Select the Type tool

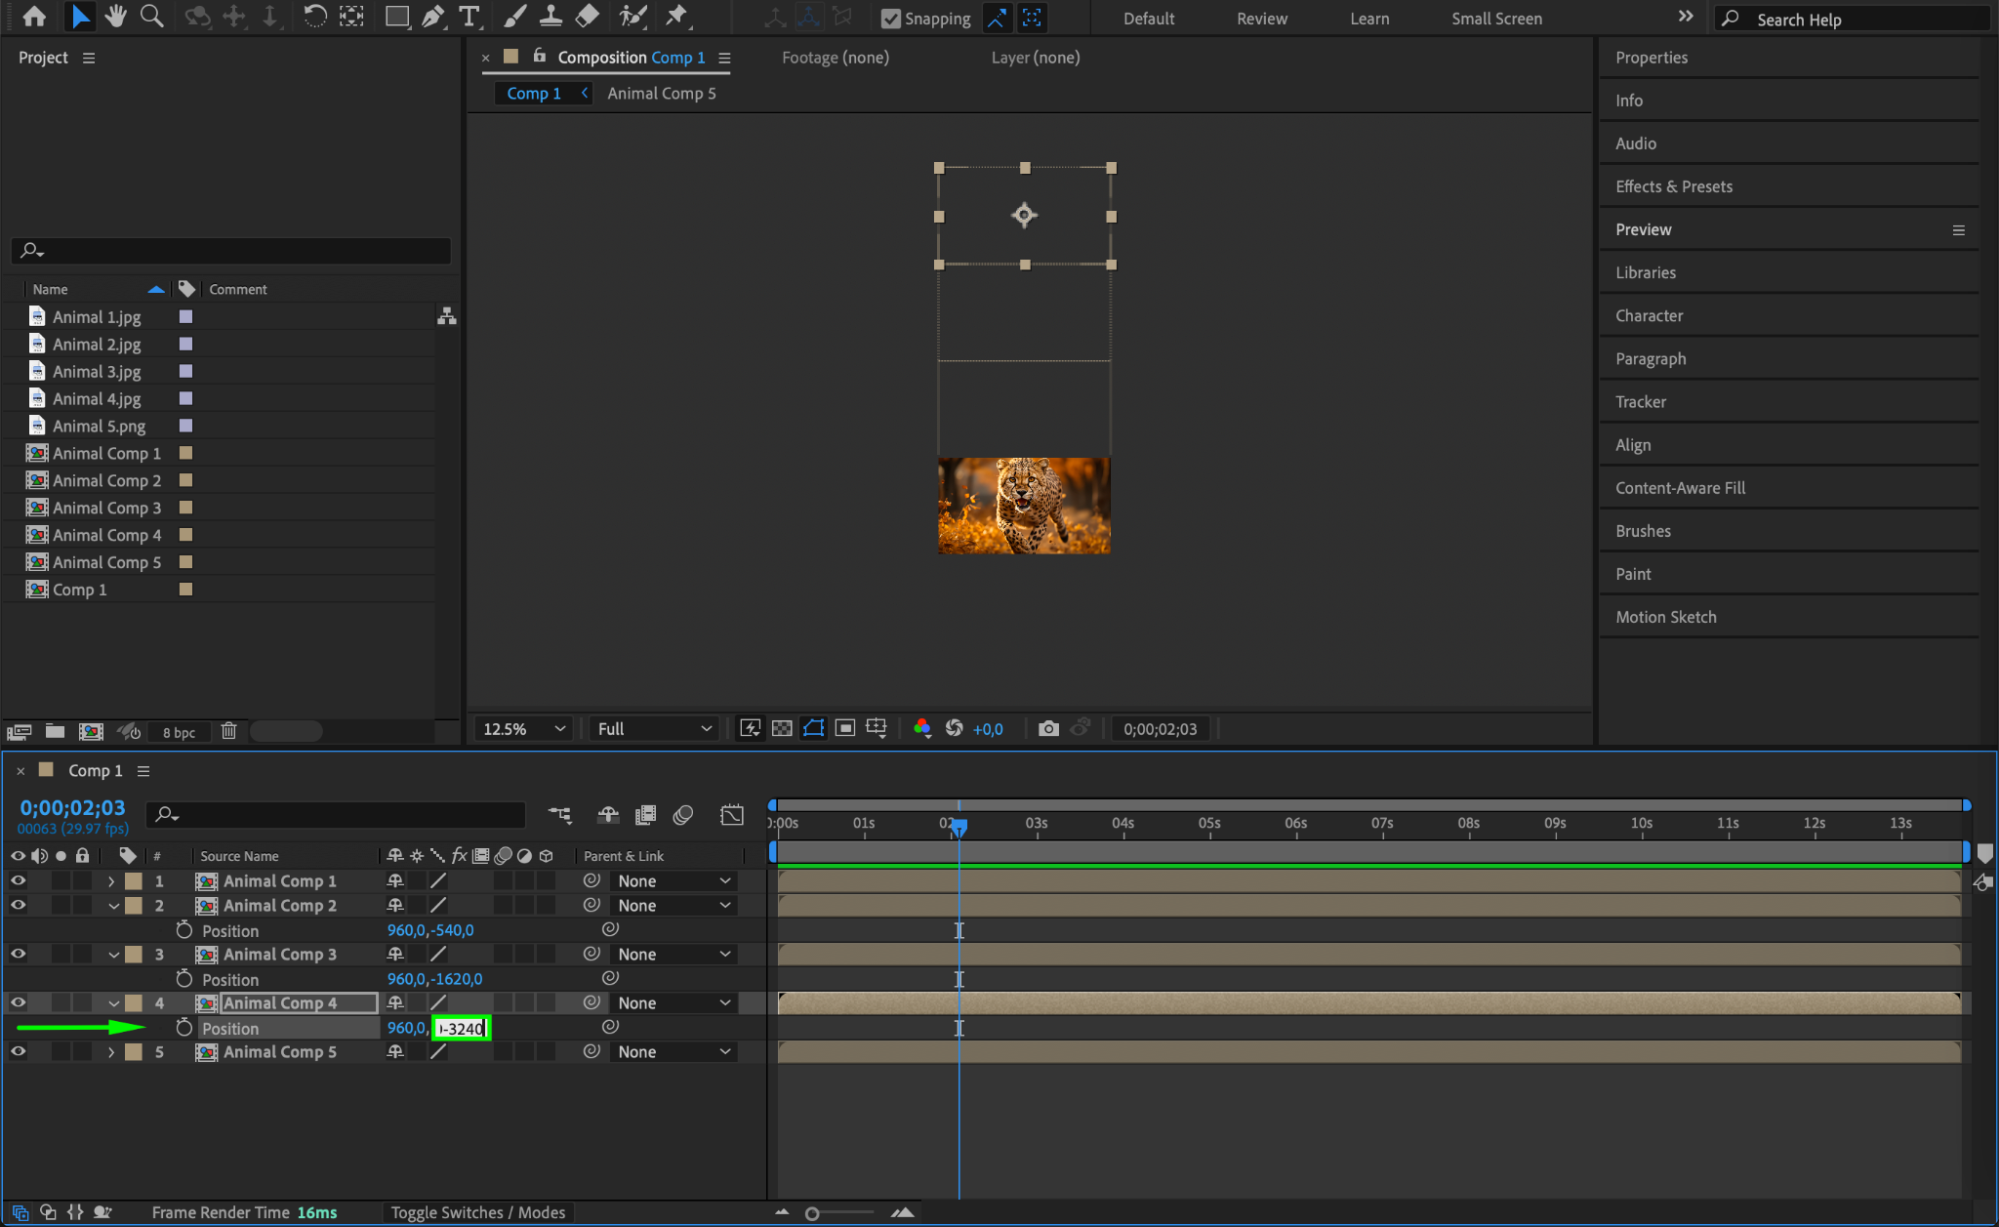click(468, 16)
